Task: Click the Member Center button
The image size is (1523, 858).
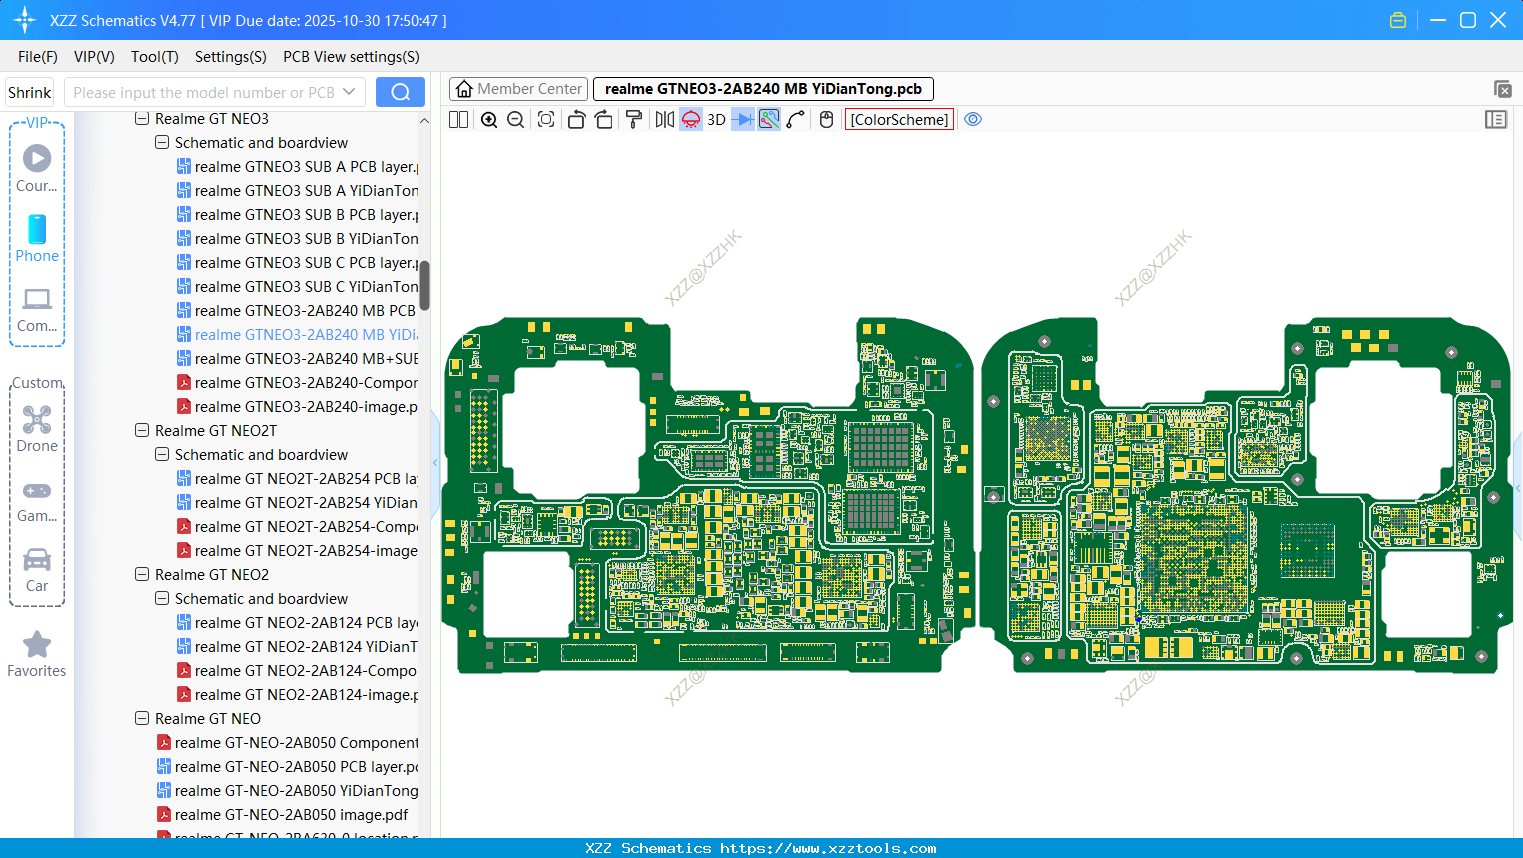Action: tap(518, 89)
